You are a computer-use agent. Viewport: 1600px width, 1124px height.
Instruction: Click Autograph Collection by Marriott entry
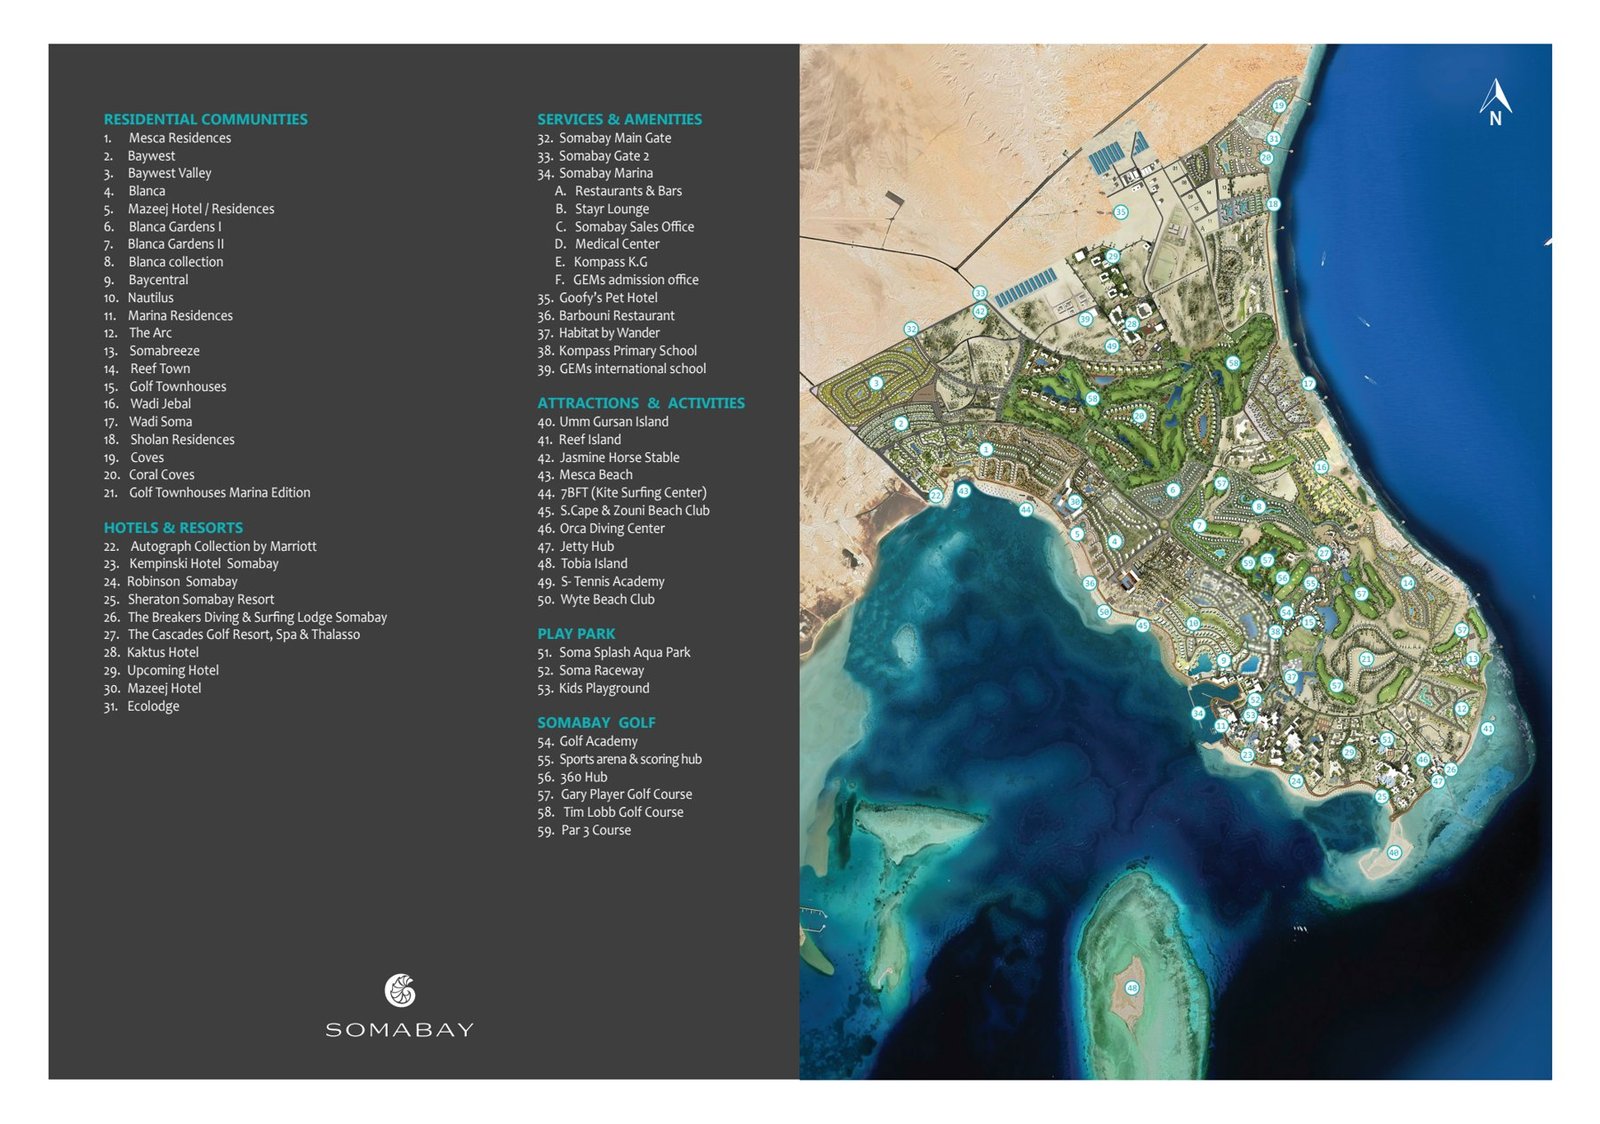click(x=210, y=546)
